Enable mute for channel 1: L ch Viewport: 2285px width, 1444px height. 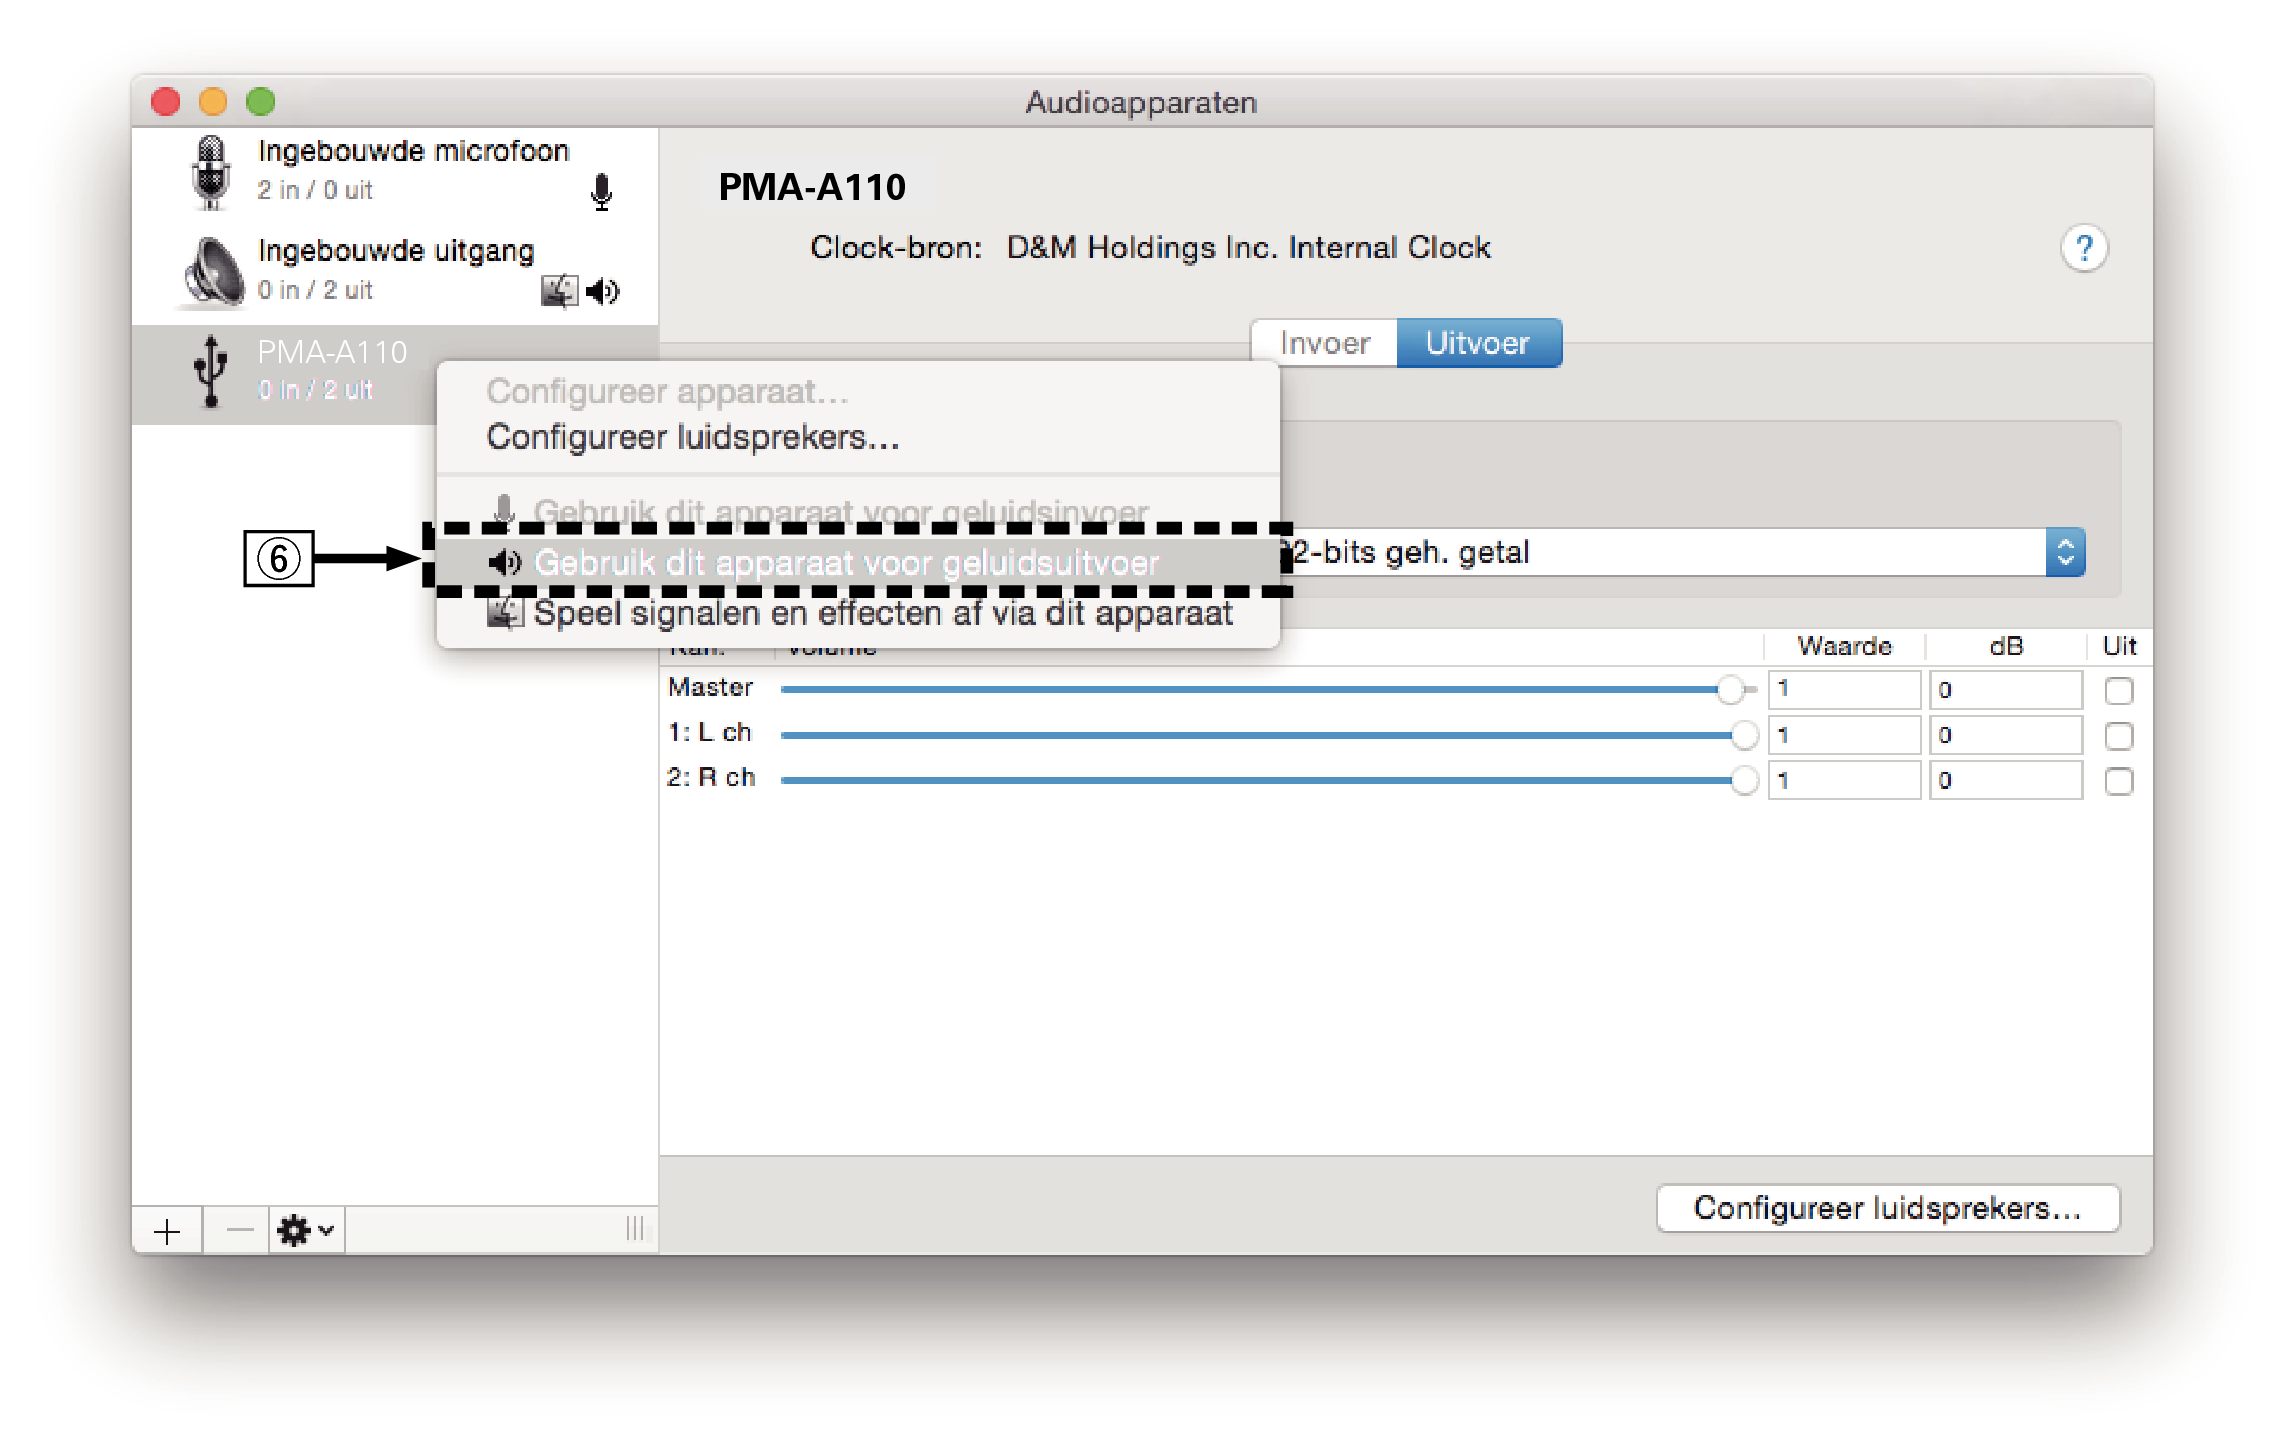point(2118,735)
